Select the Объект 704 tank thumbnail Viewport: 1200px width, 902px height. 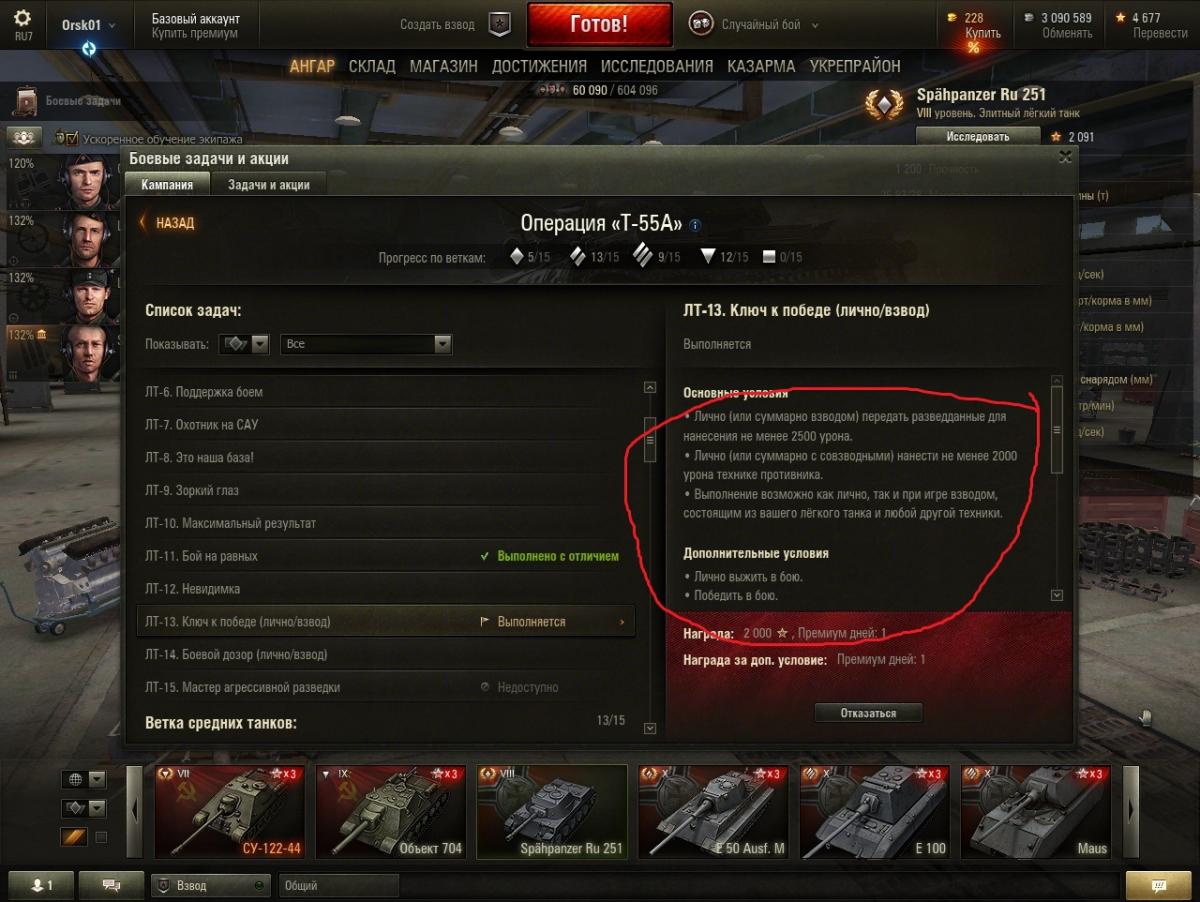tap(391, 812)
